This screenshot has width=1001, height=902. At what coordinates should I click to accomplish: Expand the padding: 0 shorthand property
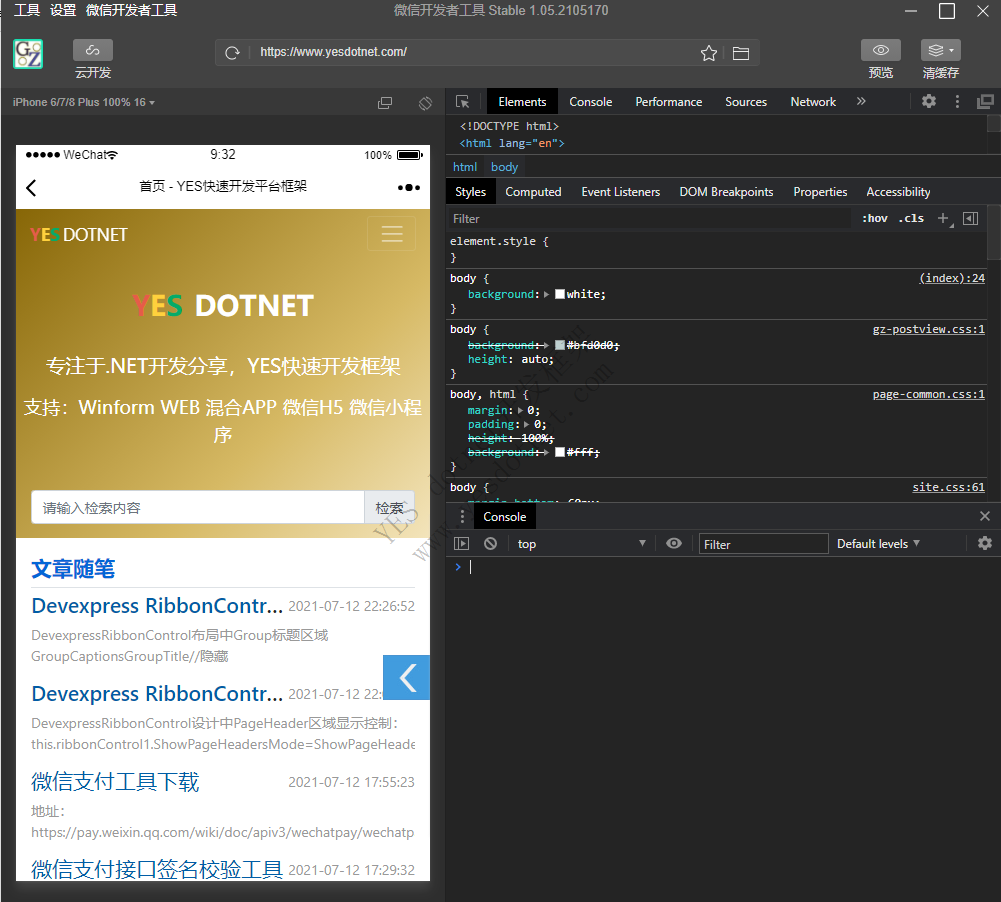pyautogui.click(x=527, y=425)
